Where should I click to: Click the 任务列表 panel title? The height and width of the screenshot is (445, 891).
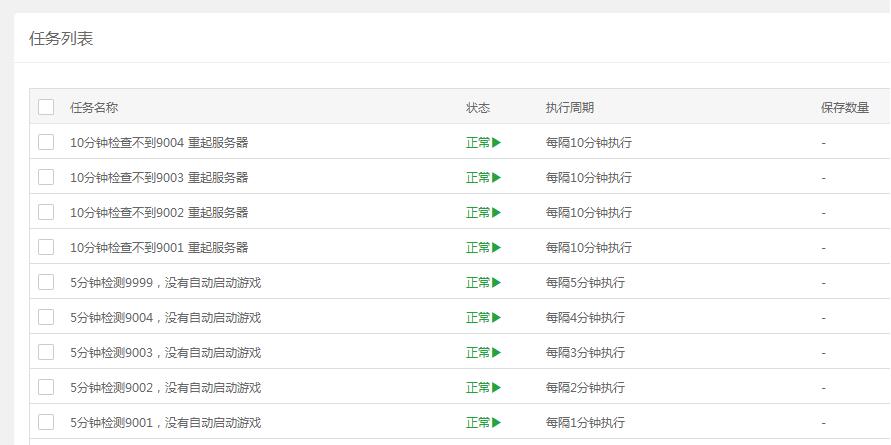pos(62,39)
